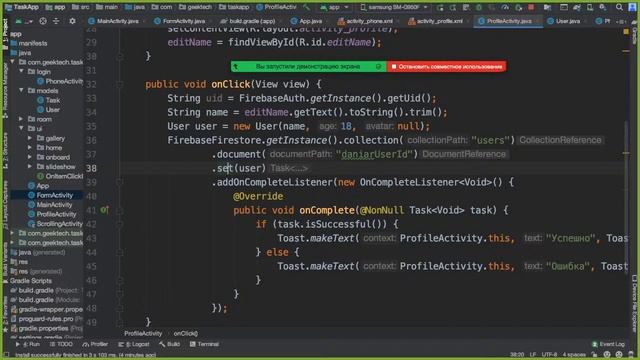
Task: Open the Logcat tool window
Action: tap(134, 344)
